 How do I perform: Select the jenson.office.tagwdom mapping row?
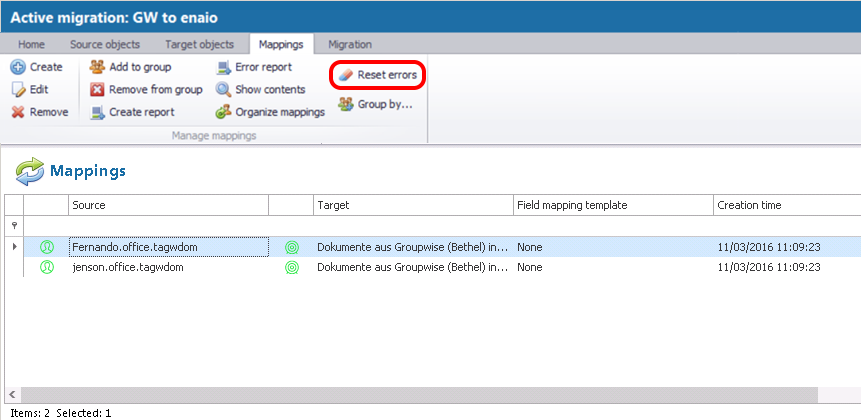point(127,268)
